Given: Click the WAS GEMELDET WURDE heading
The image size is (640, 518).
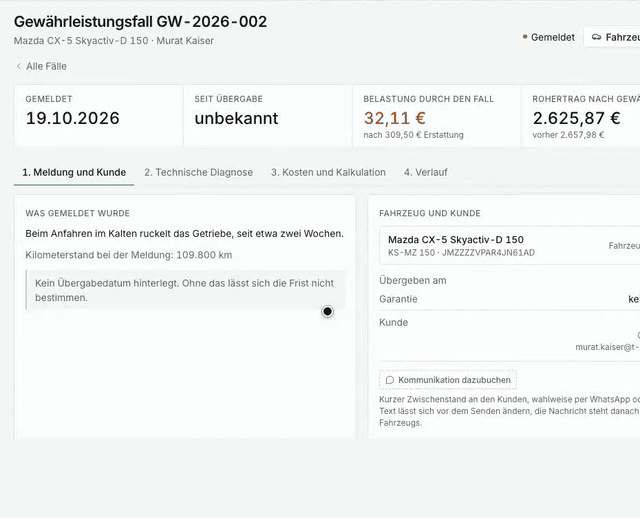Looking at the screenshot, I should click(78, 213).
